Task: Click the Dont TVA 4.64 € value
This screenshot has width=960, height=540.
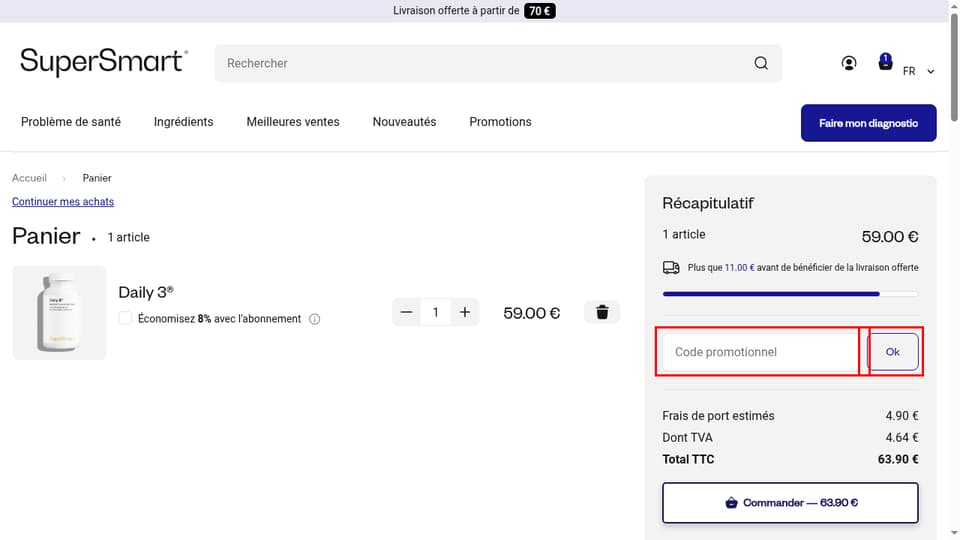Action: click(901, 438)
